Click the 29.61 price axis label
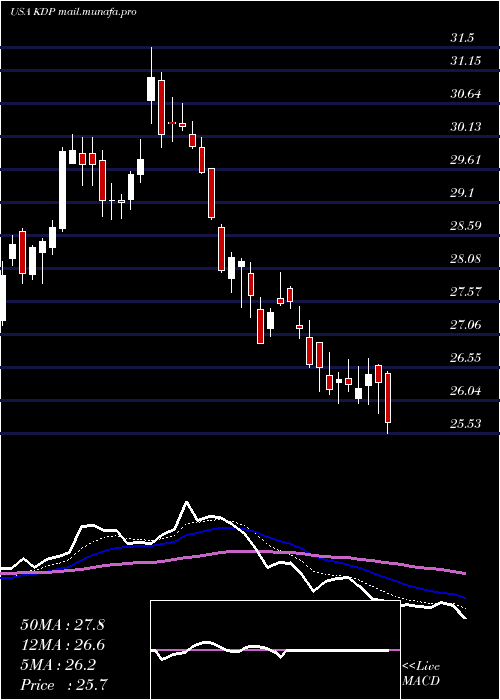Viewport: 500px width, 700px height. click(466, 160)
